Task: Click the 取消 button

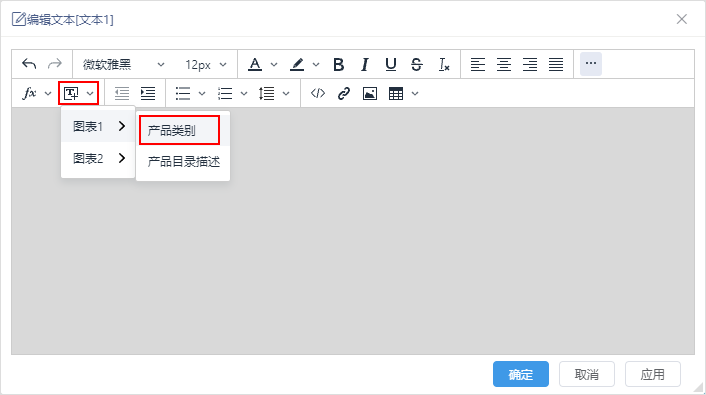Action: (587, 374)
